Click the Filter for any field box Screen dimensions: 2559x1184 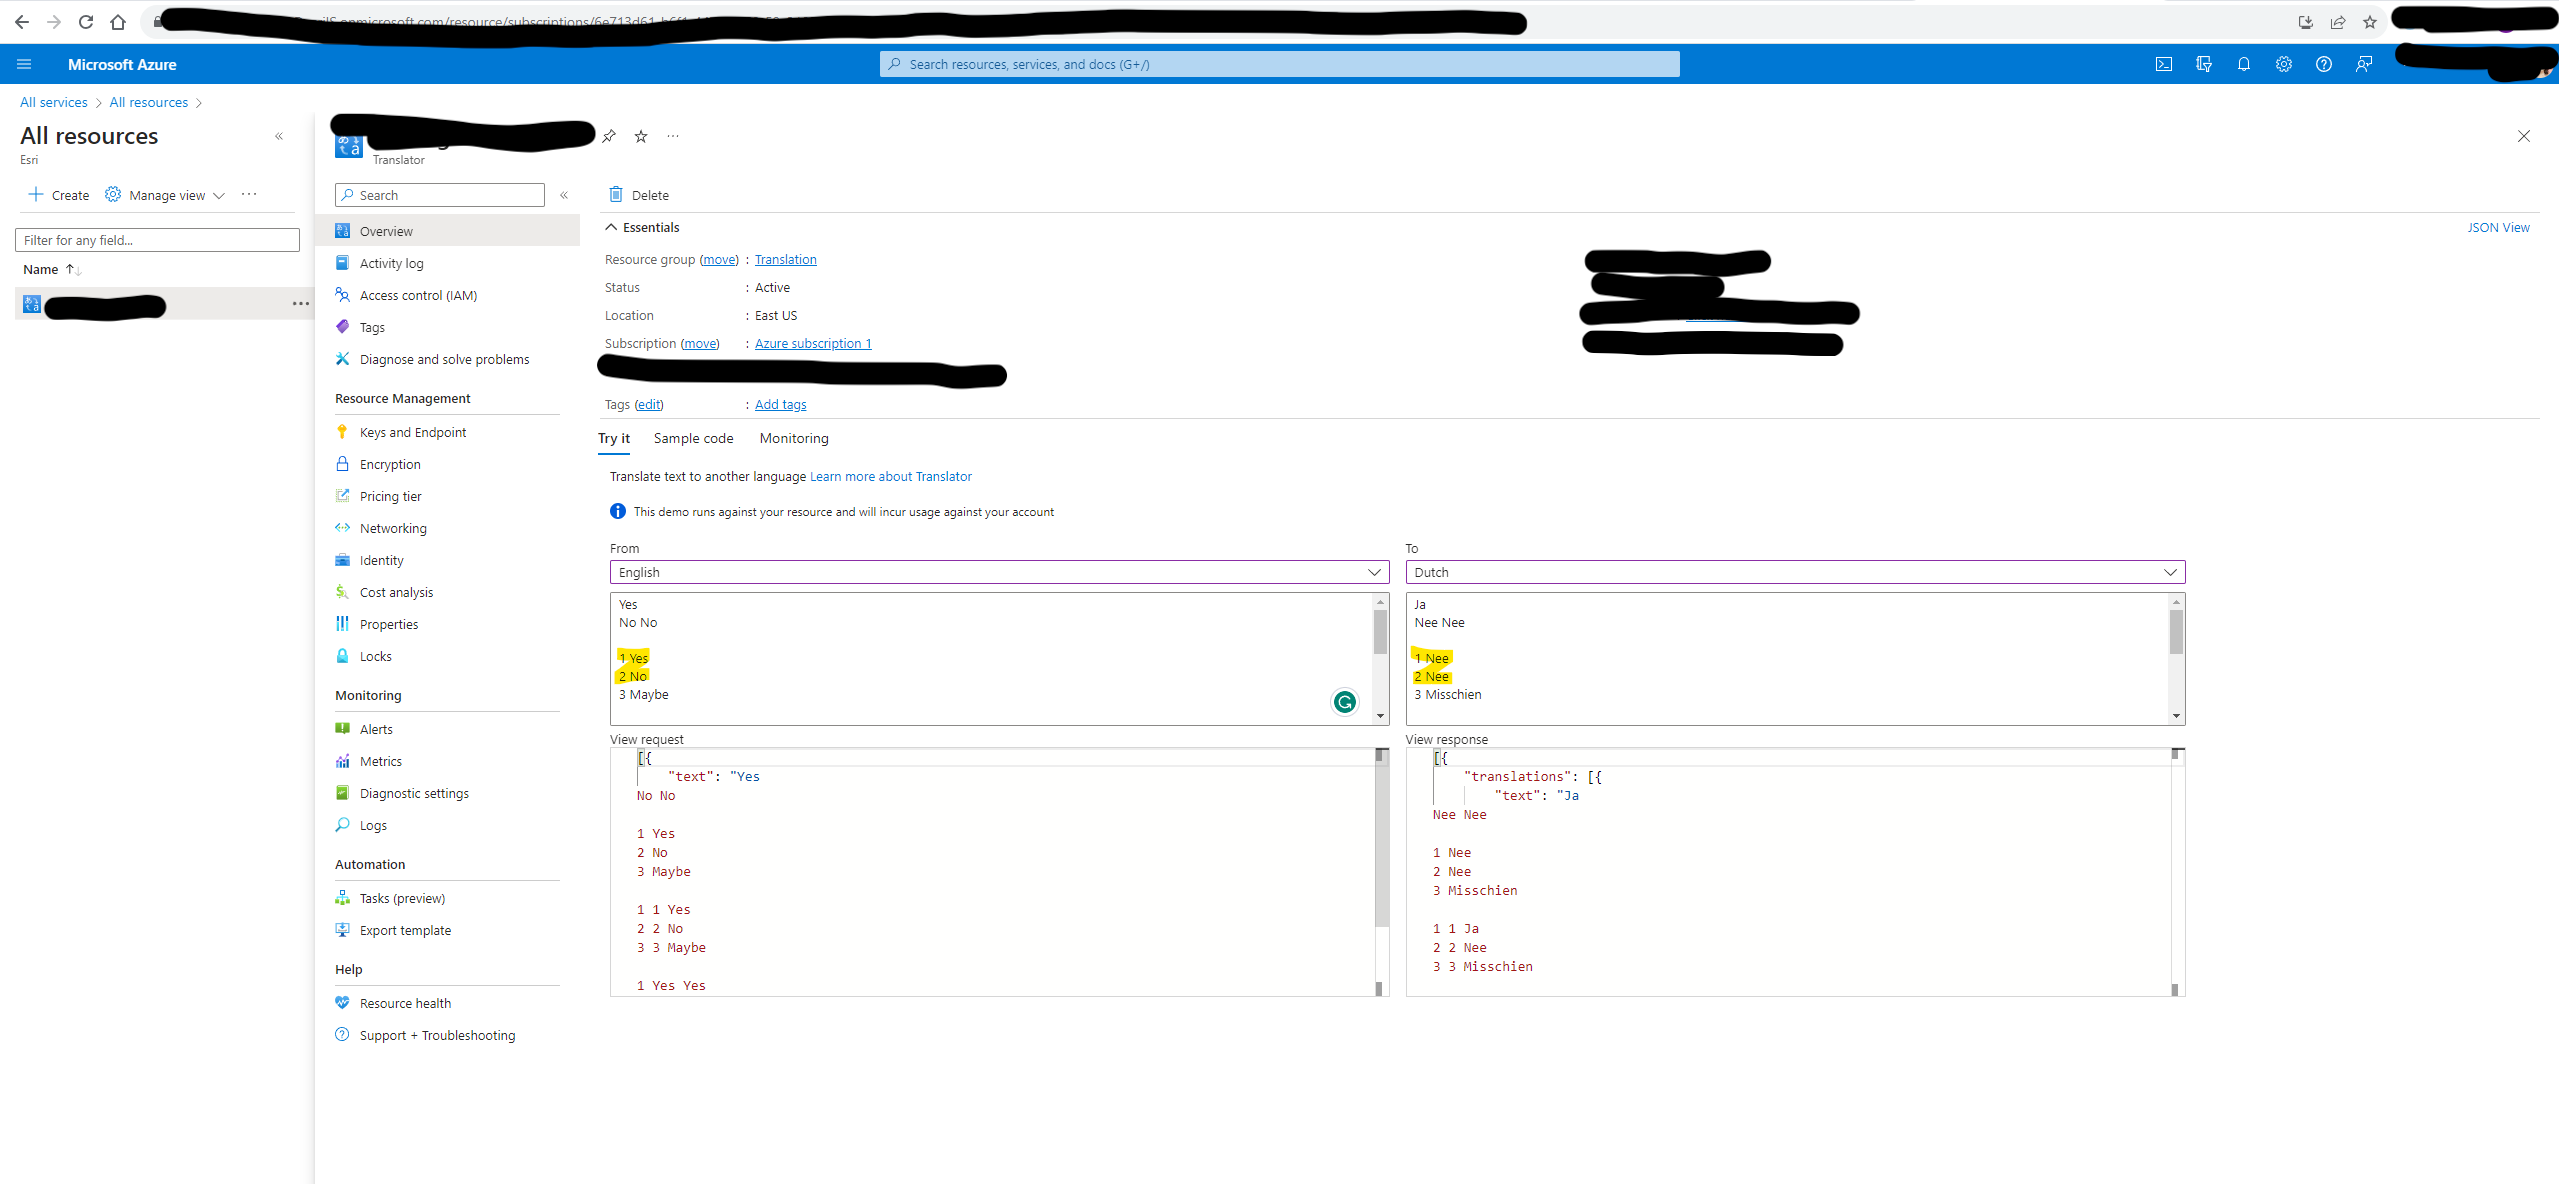tap(157, 240)
